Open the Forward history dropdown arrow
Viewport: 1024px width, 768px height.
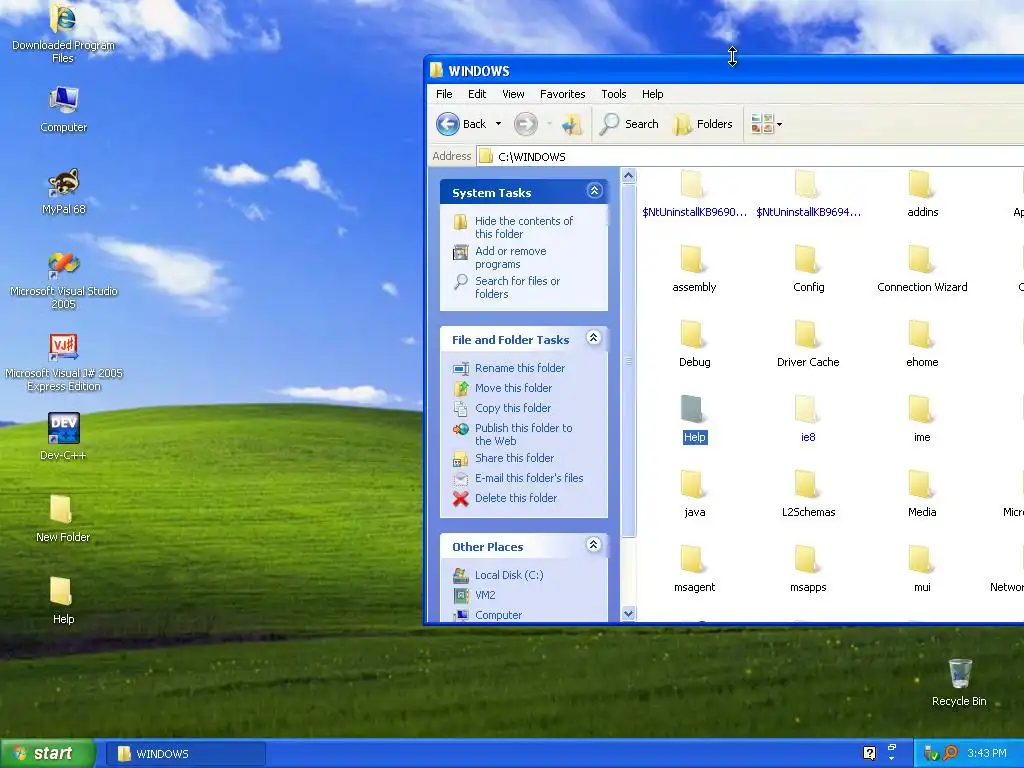tap(549, 124)
